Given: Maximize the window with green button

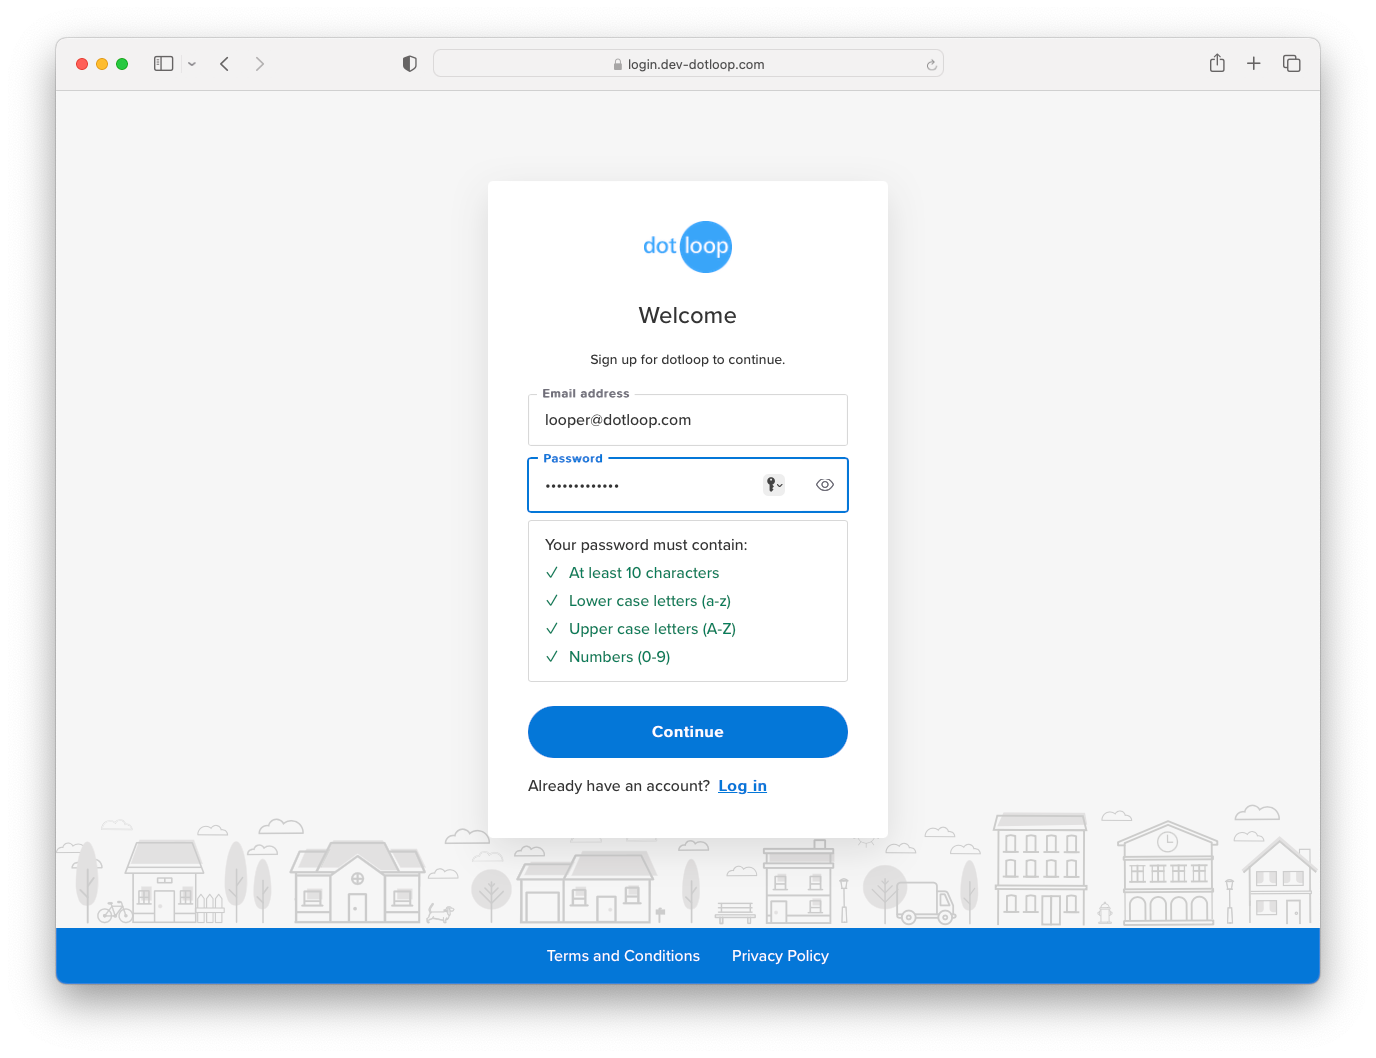Looking at the screenshot, I should 122,64.
